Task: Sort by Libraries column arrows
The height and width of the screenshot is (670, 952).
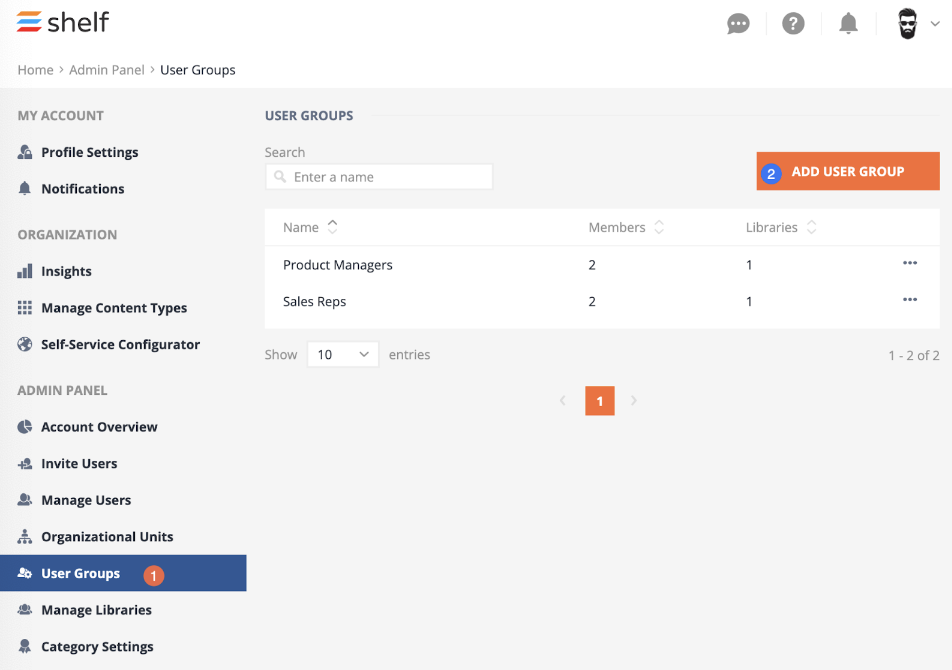Action: pos(812,227)
